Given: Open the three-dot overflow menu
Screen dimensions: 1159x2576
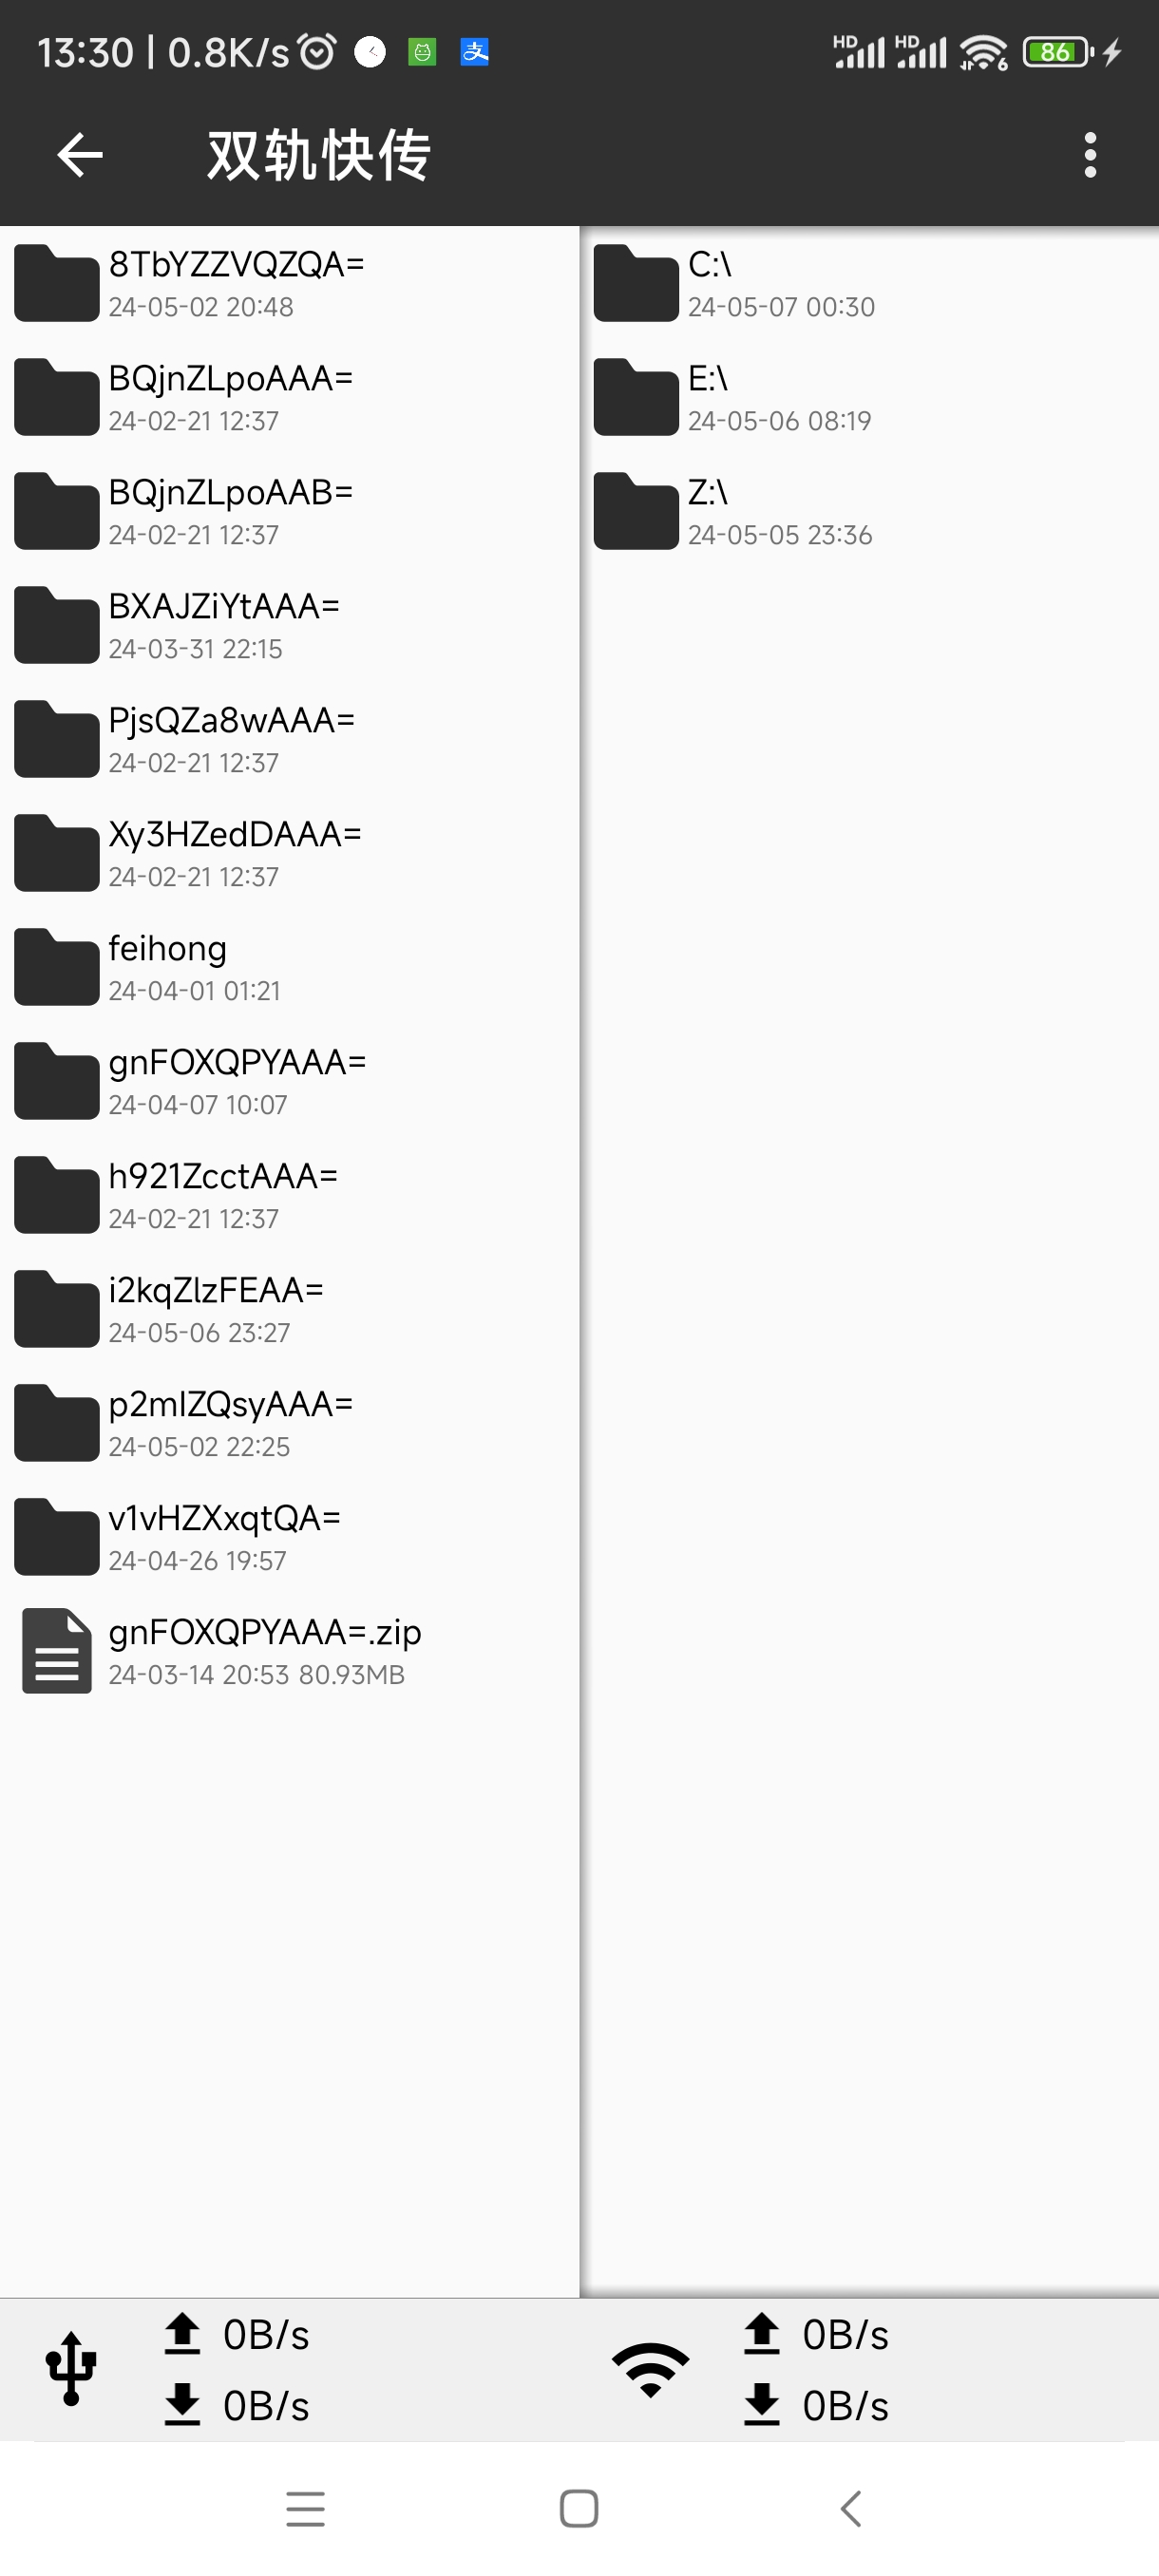Looking at the screenshot, I should point(1090,155).
